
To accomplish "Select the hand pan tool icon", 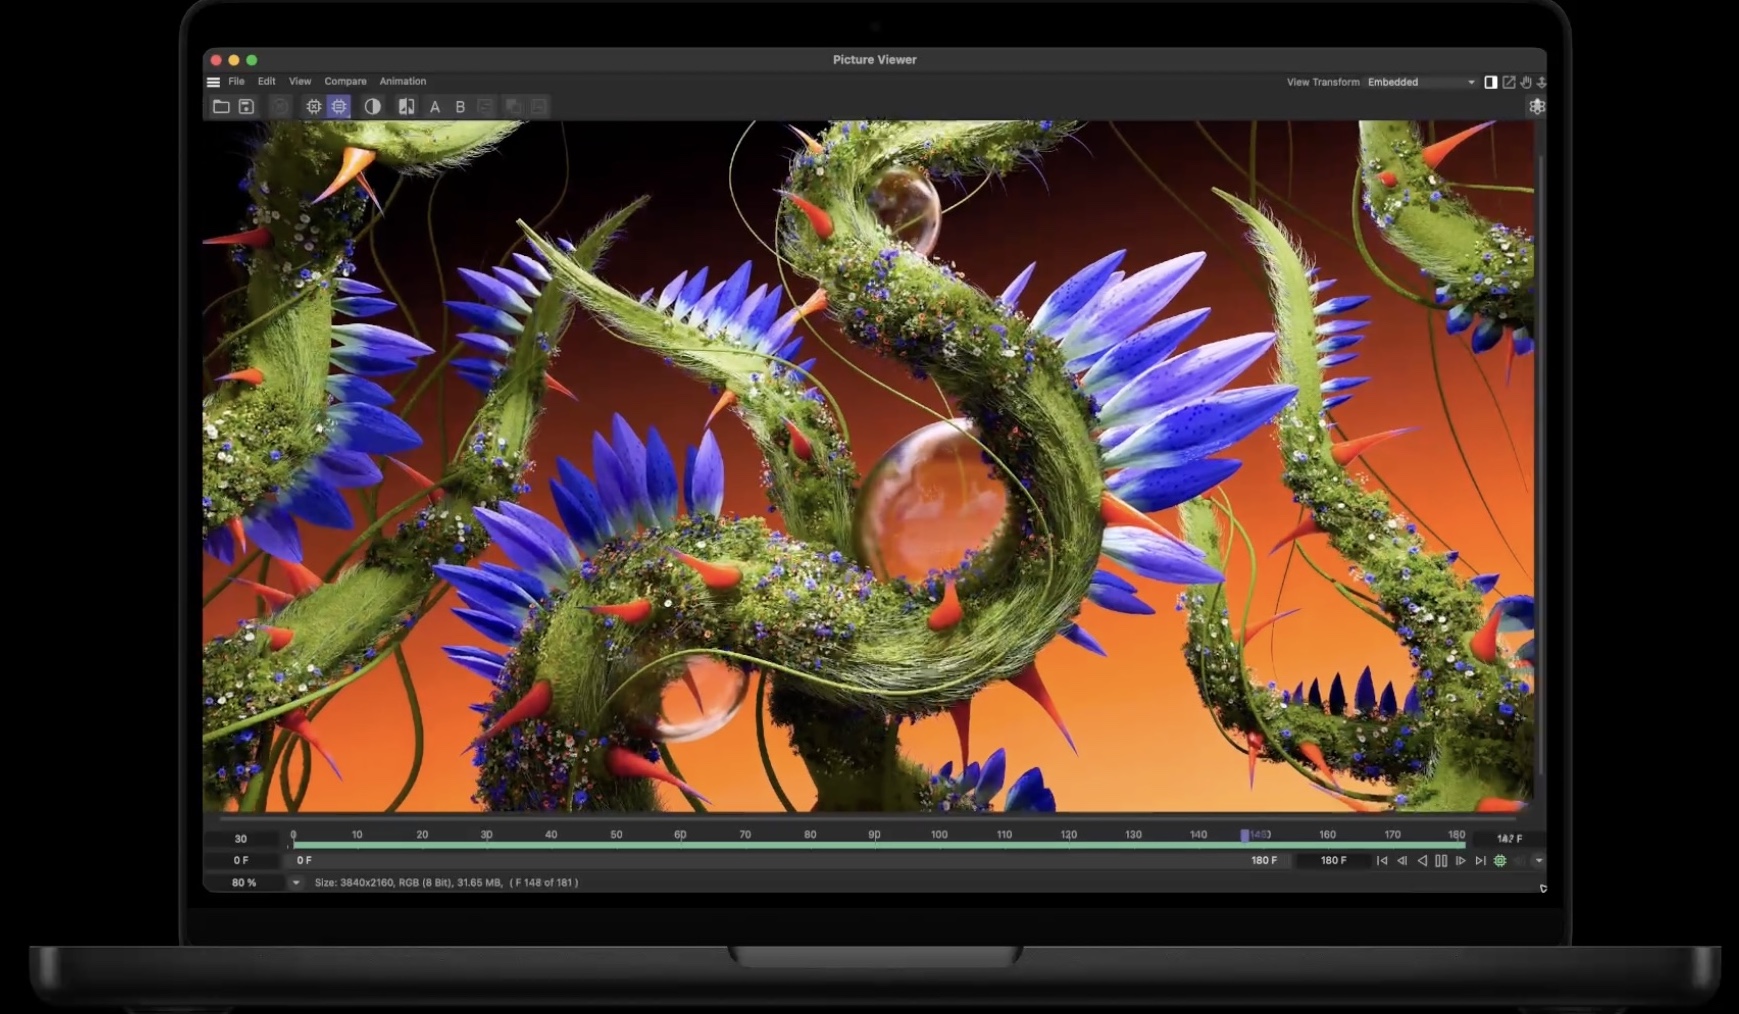I will [x=1526, y=82].
